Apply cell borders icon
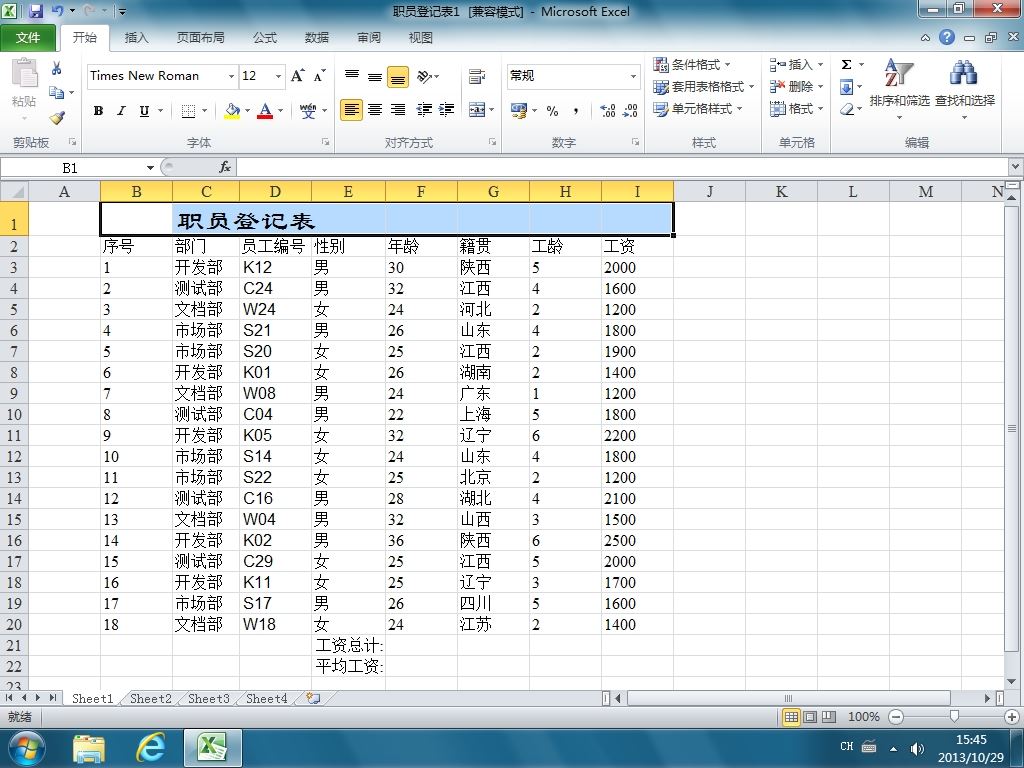 (188, 111)
